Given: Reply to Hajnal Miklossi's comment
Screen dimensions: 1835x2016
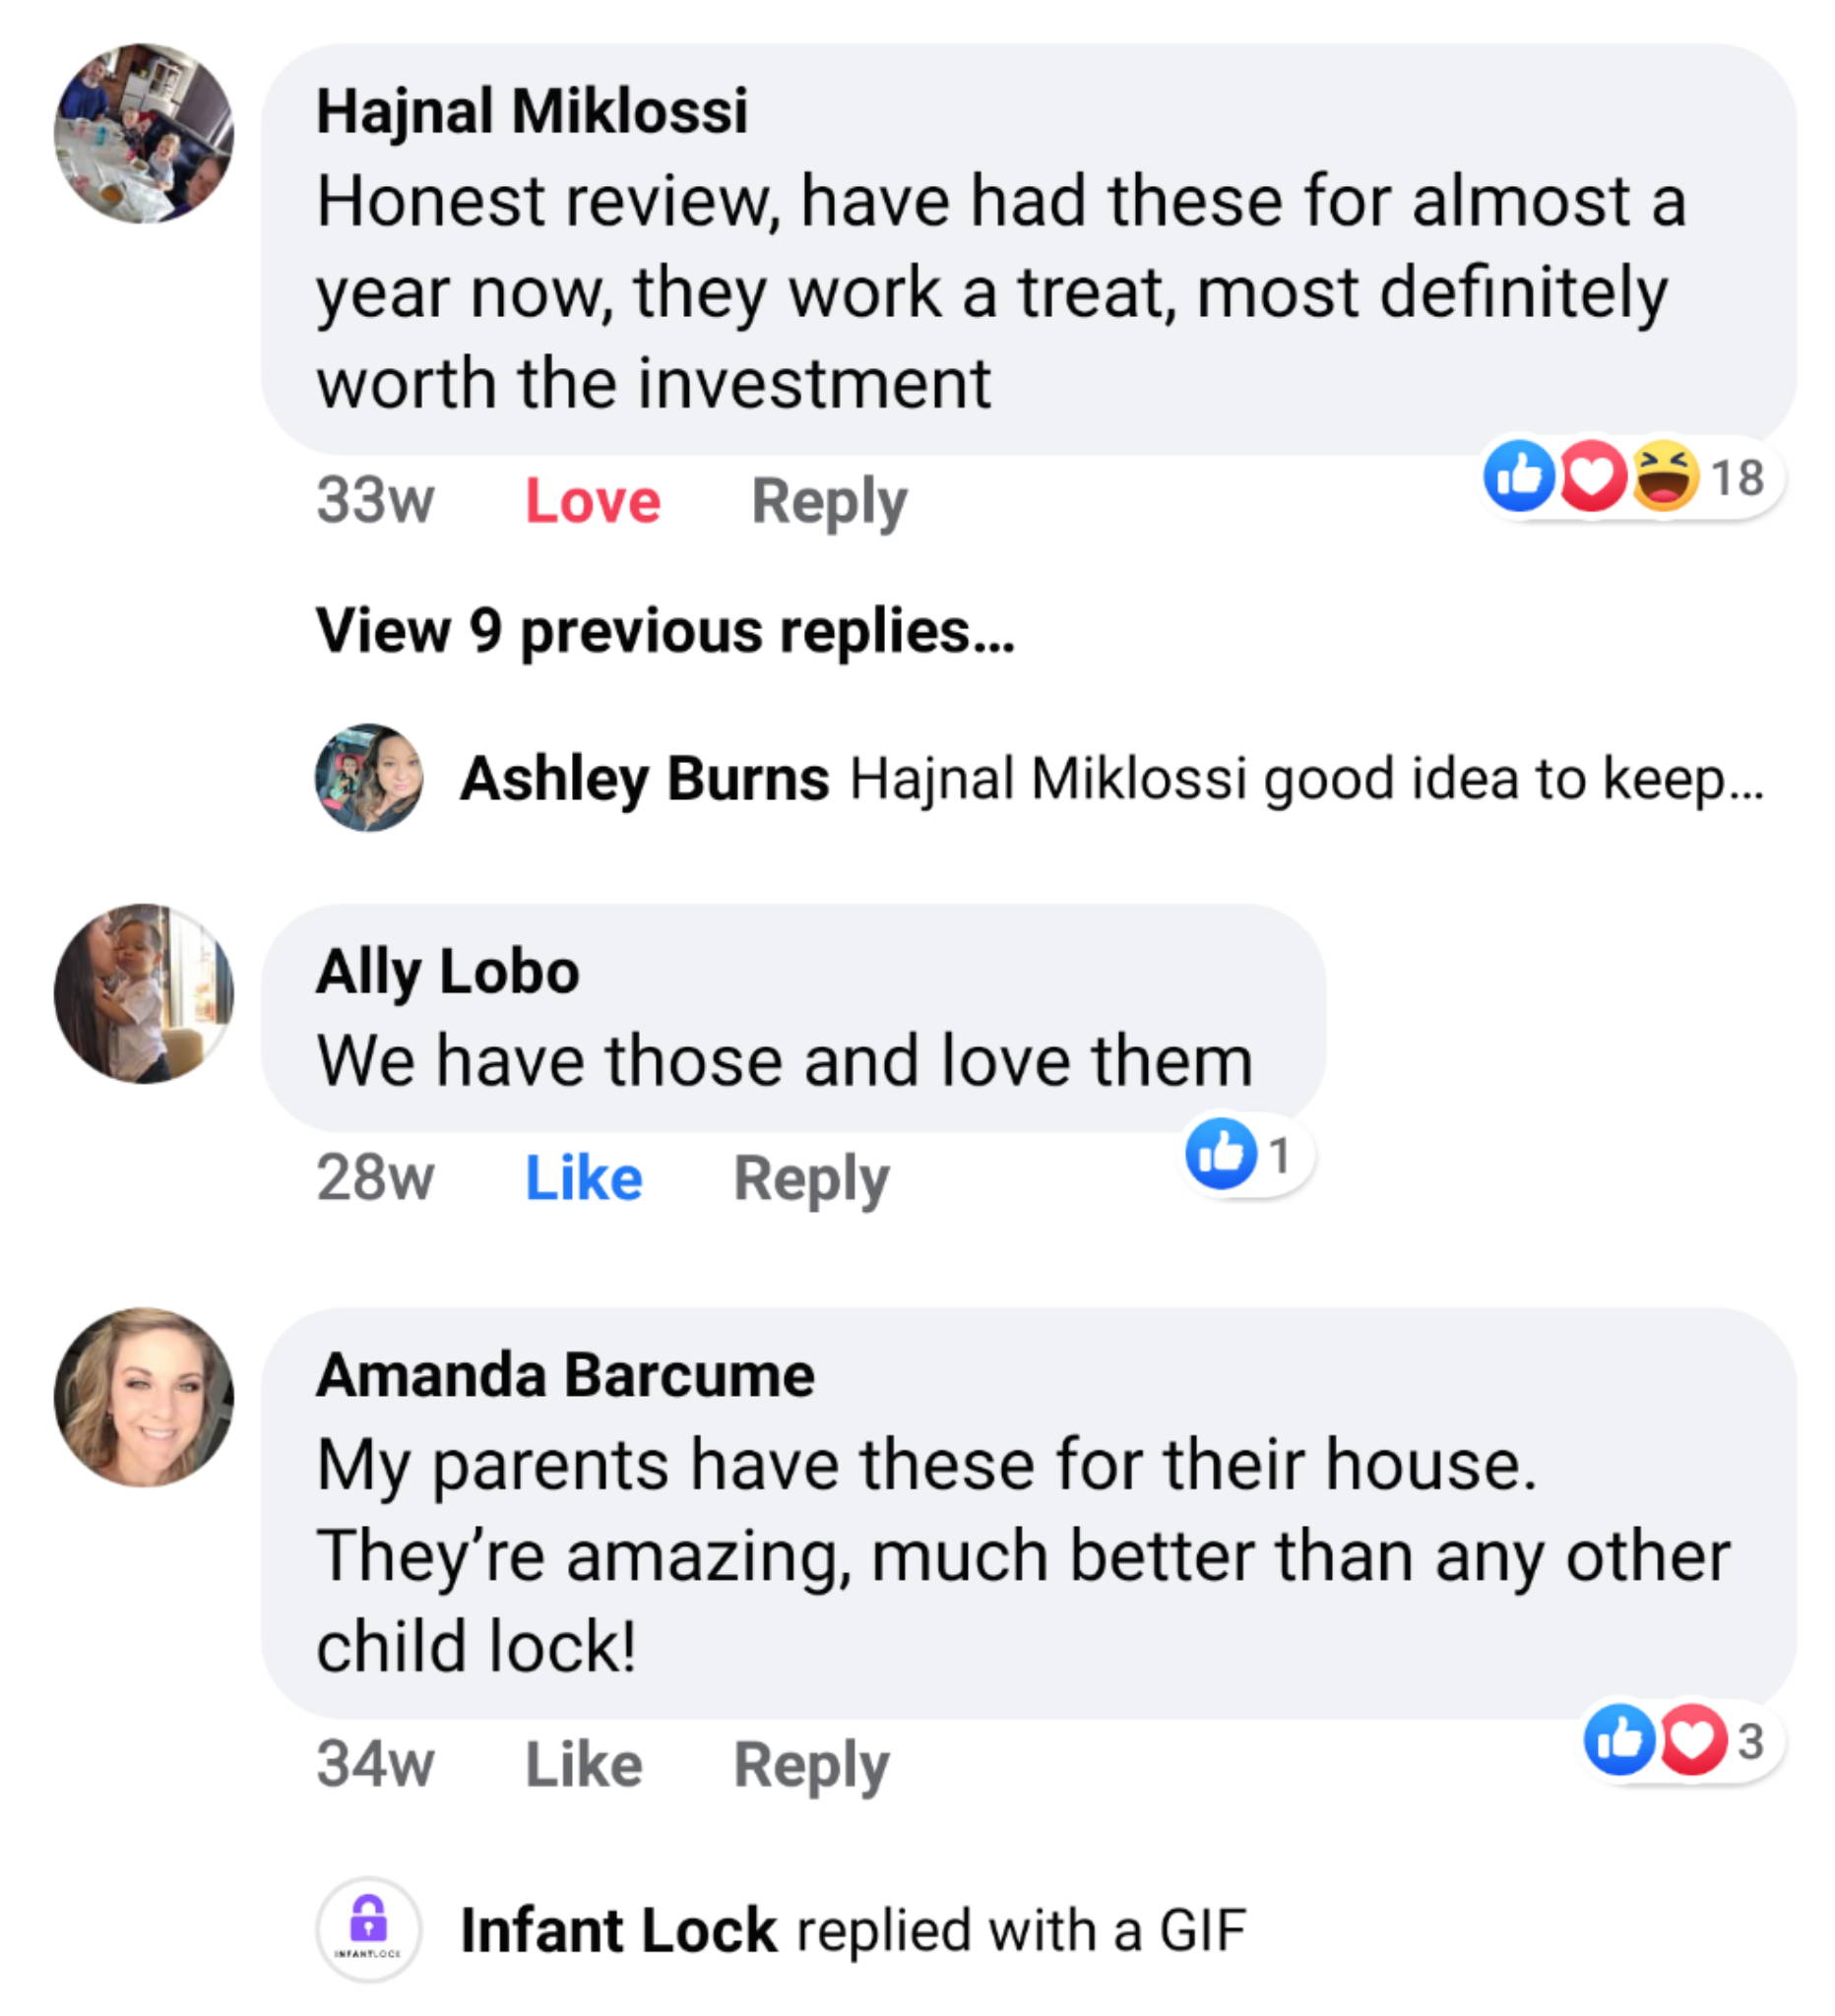Looking at the screenshot, I should 829,502.
